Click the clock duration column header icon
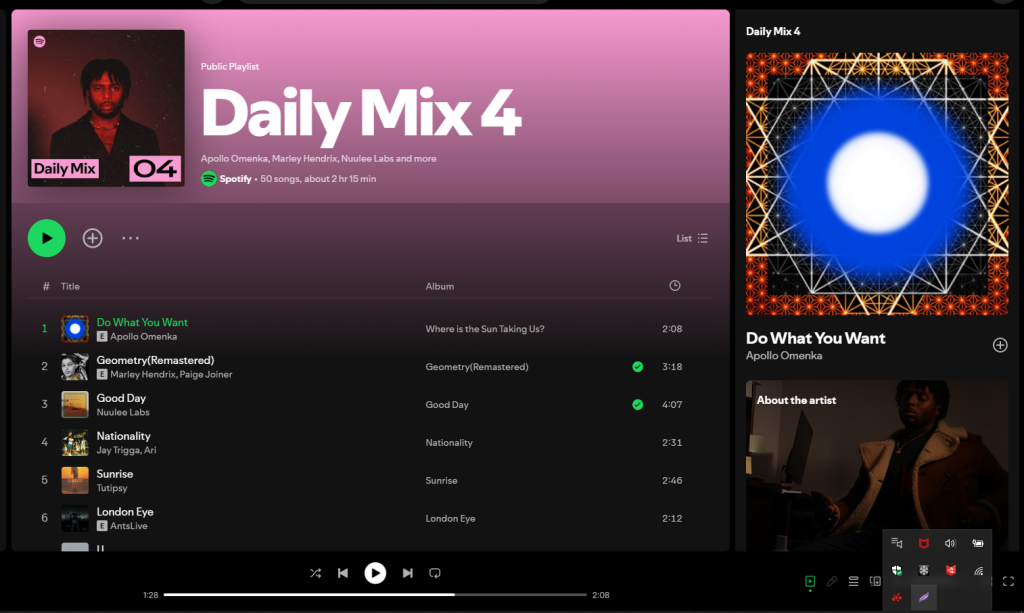This screenshot has height=613, width=1024. click(675, 285)
